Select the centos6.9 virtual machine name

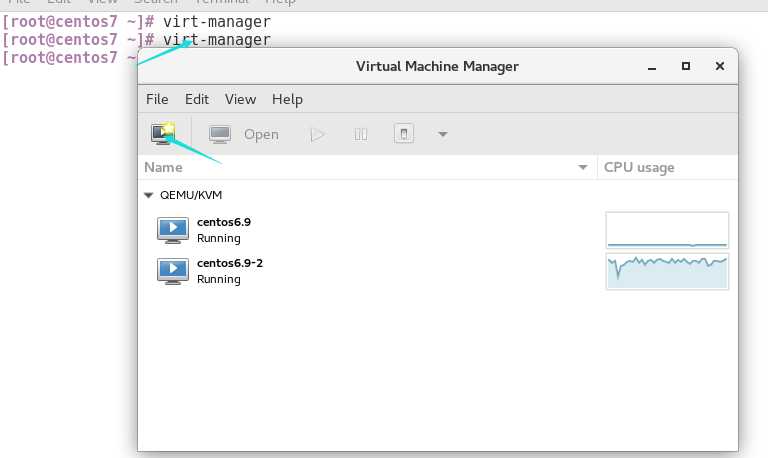pos(224,222)
